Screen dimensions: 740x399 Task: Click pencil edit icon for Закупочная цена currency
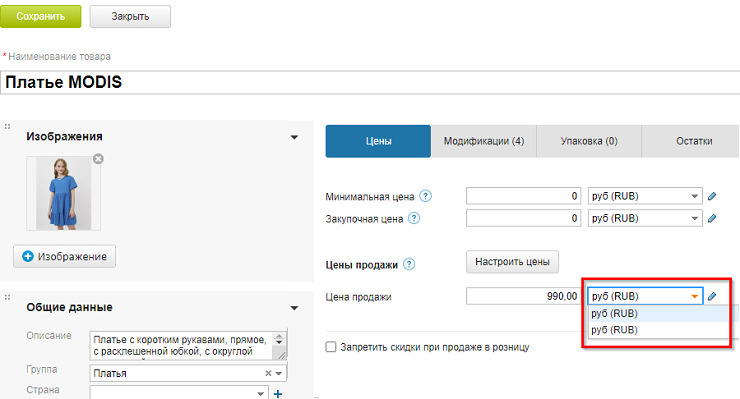coord(712,218)
